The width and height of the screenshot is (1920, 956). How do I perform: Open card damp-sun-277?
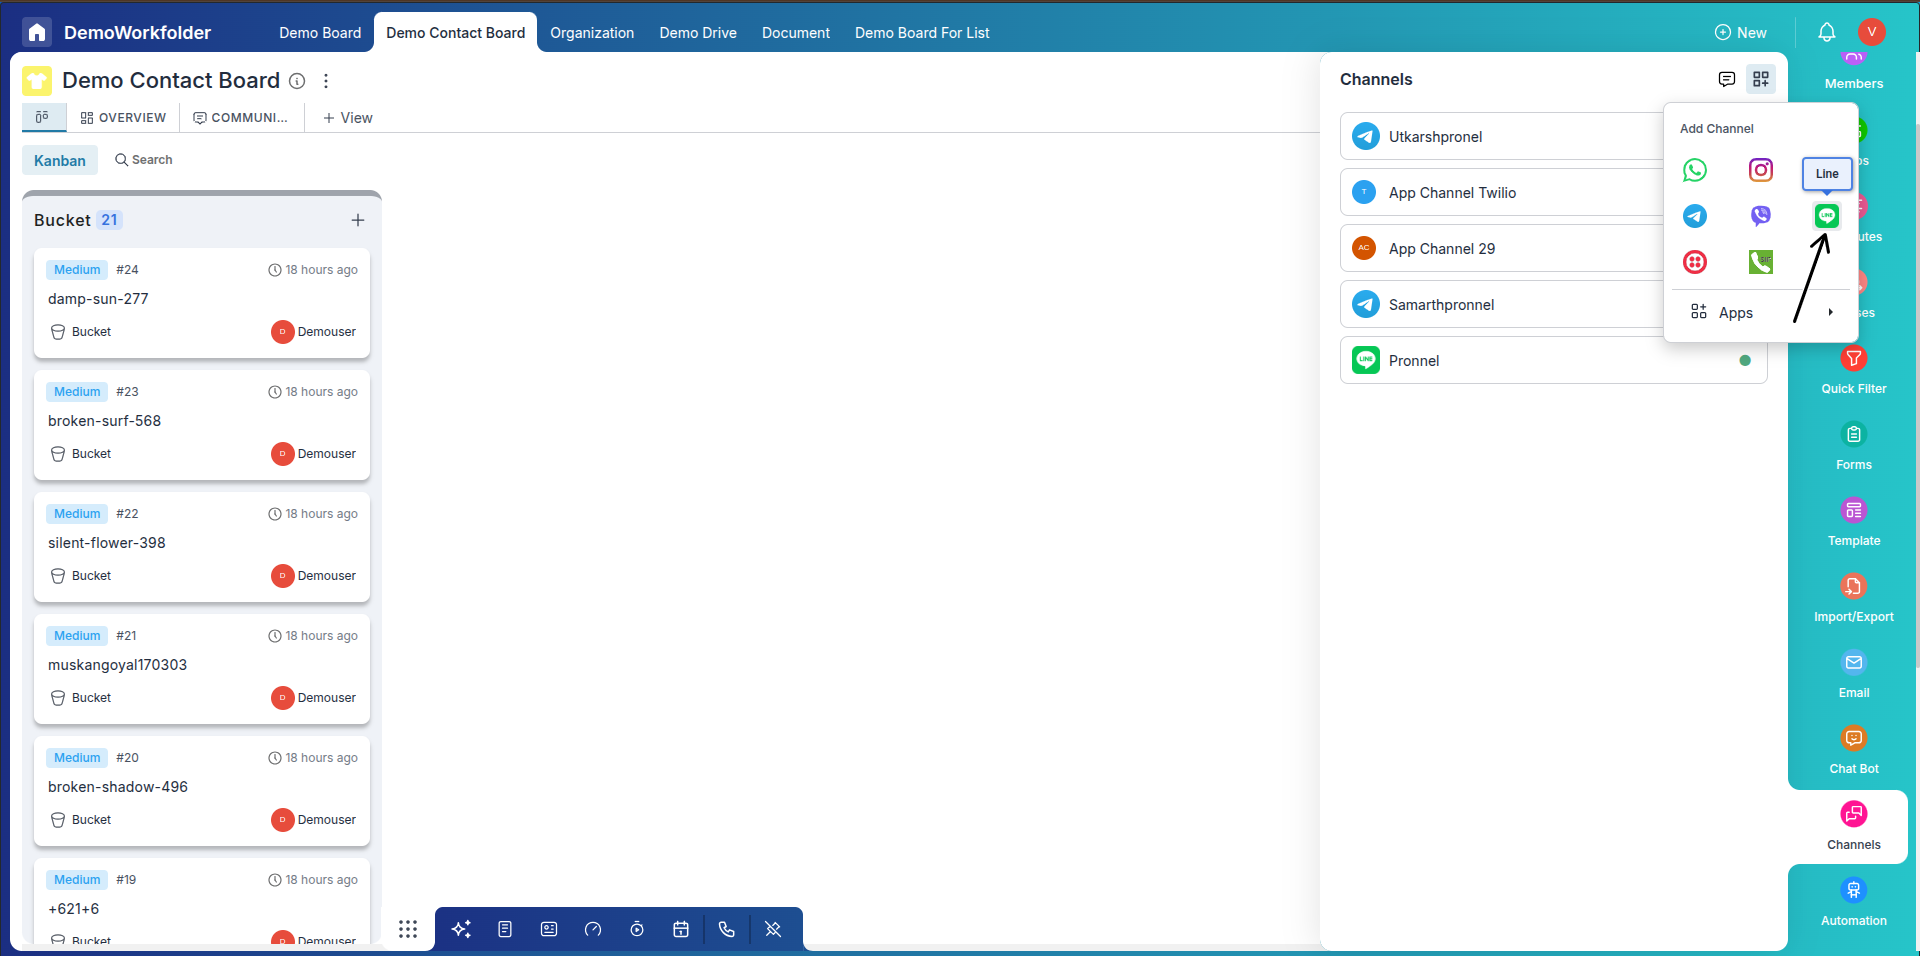[202, 303]
